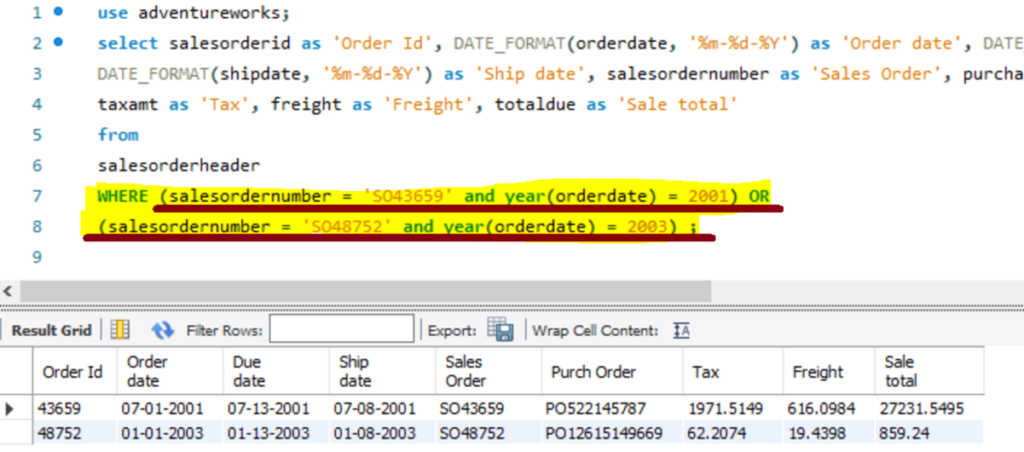Select sales order cell SO43659
This screenshot has height=452, width=1024.
[x=488, y=409]
